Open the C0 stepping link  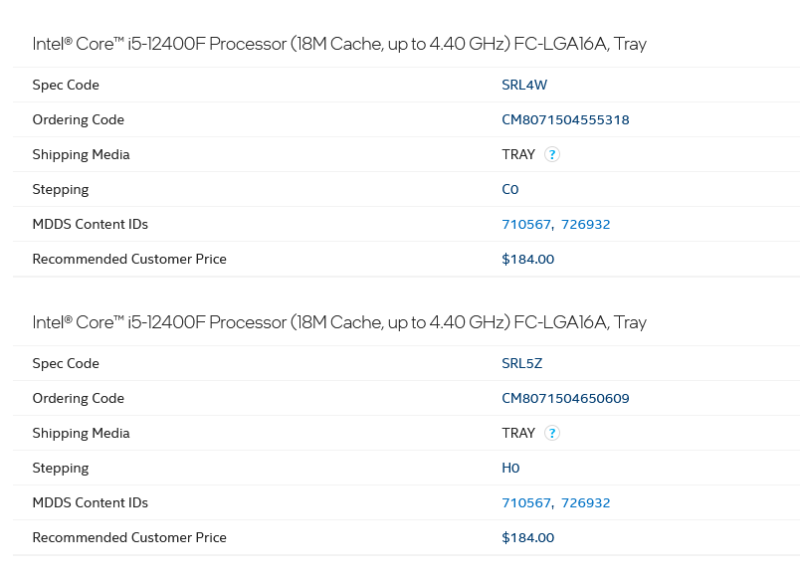click(x=510, y=189)
